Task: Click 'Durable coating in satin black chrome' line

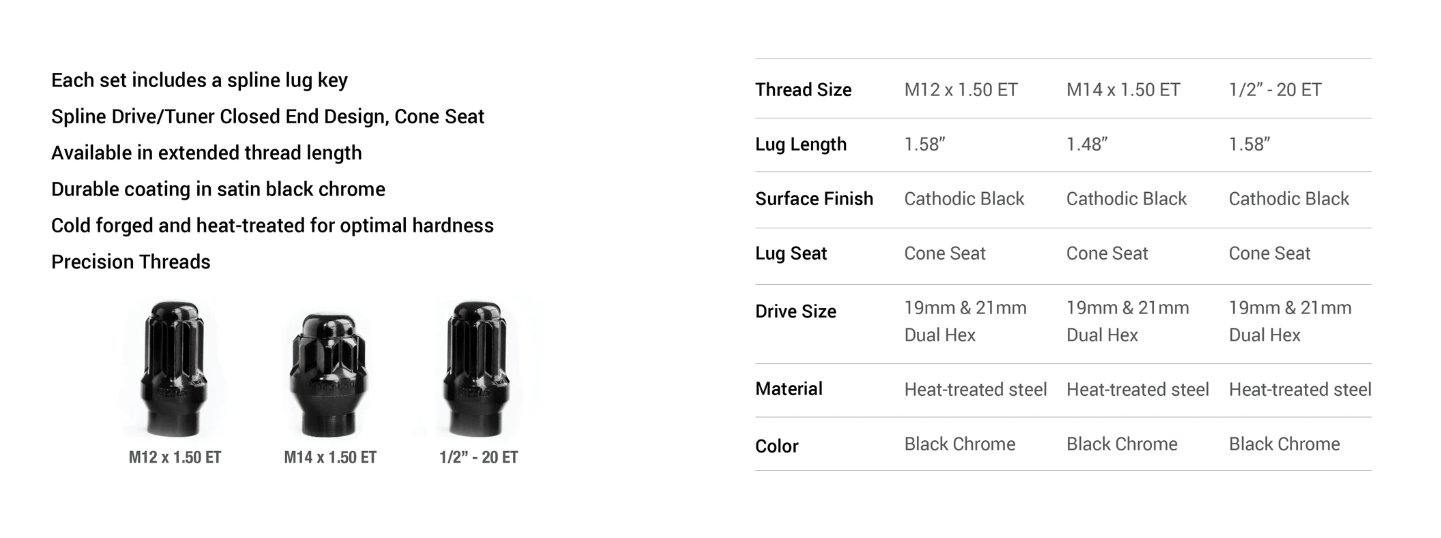Action: 218,189
